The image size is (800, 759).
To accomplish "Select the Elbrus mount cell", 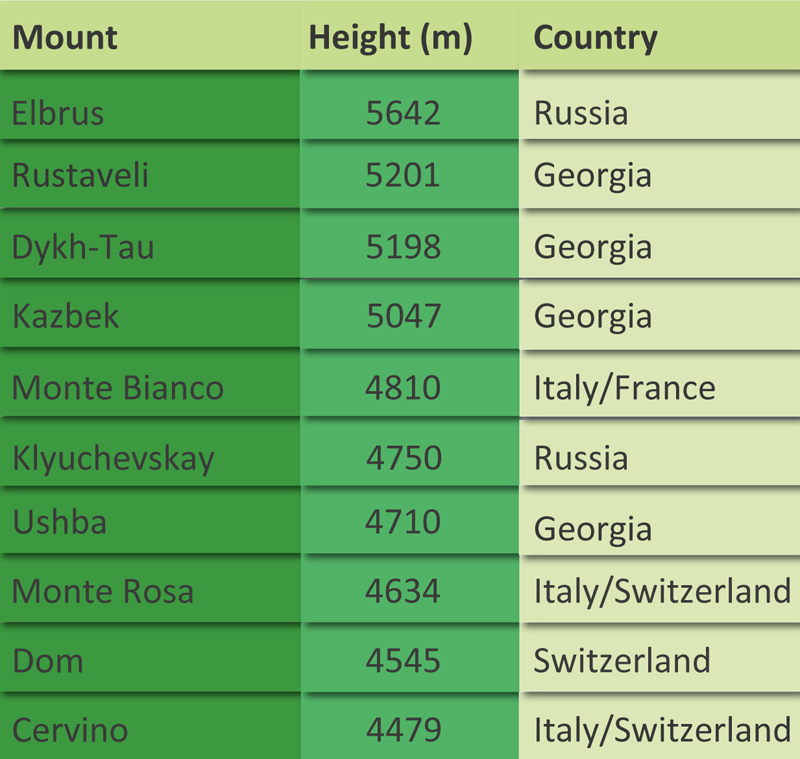I will 58,112.
